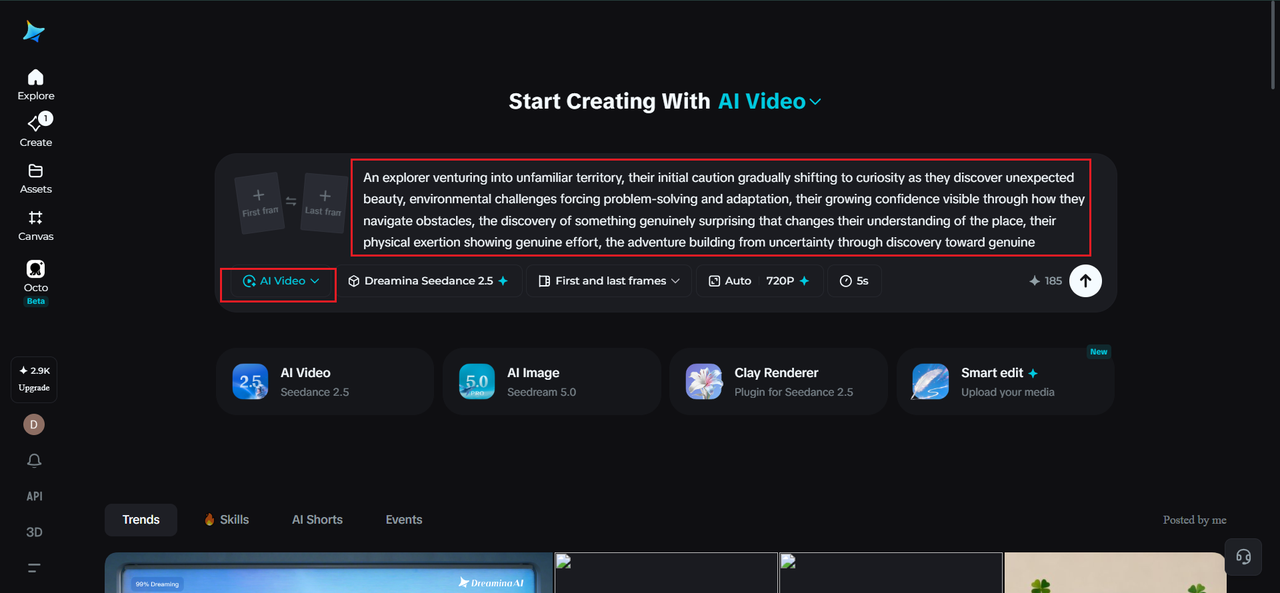Open the Dreamina Seedance 2.5 model selector
Screen dimensions: 1280x593
[428, 281]
